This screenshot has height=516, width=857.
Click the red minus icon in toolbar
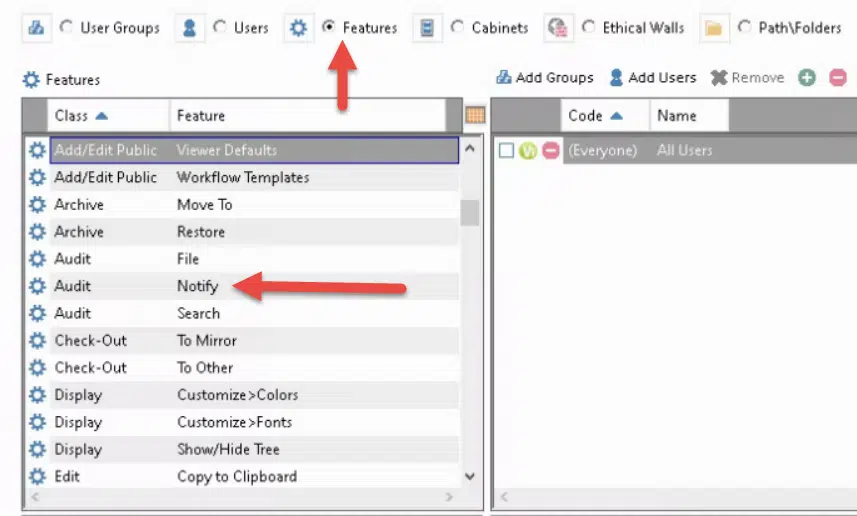(x=838, y=78)
